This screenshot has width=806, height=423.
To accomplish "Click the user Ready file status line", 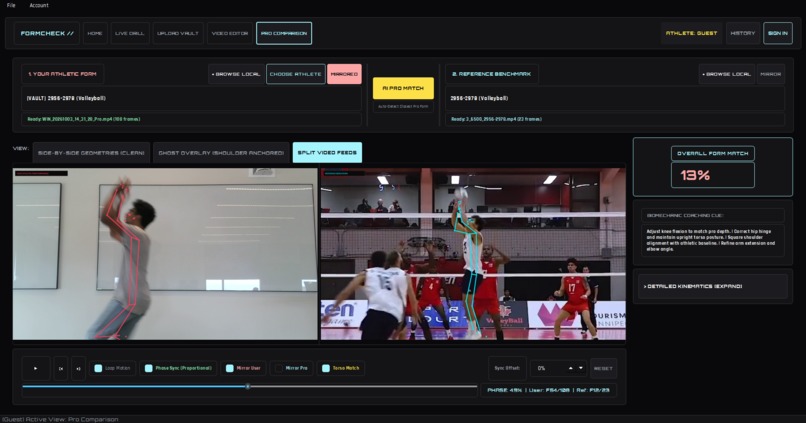I will (191, 119).
